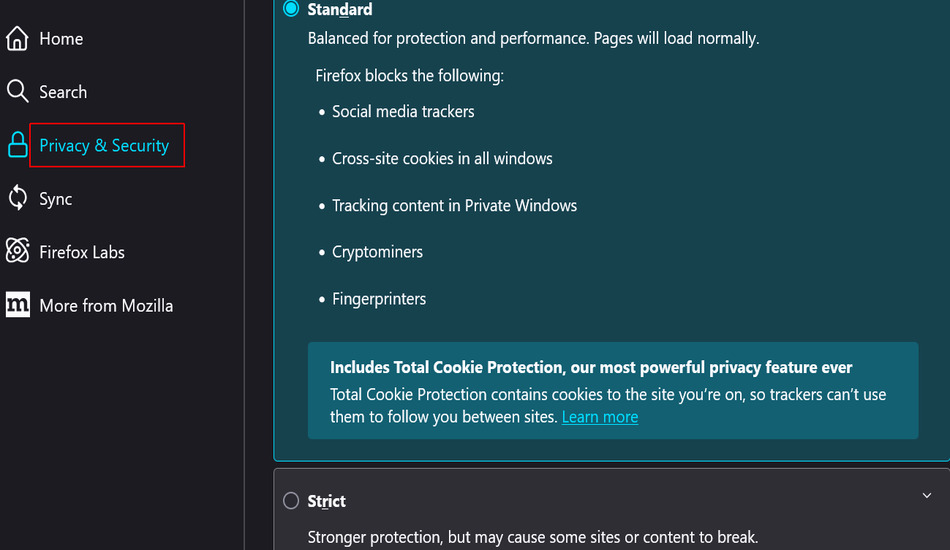Click the Firefox Labs atom icon
This screenshot has height=550, width=950.
tap(17, 250)
